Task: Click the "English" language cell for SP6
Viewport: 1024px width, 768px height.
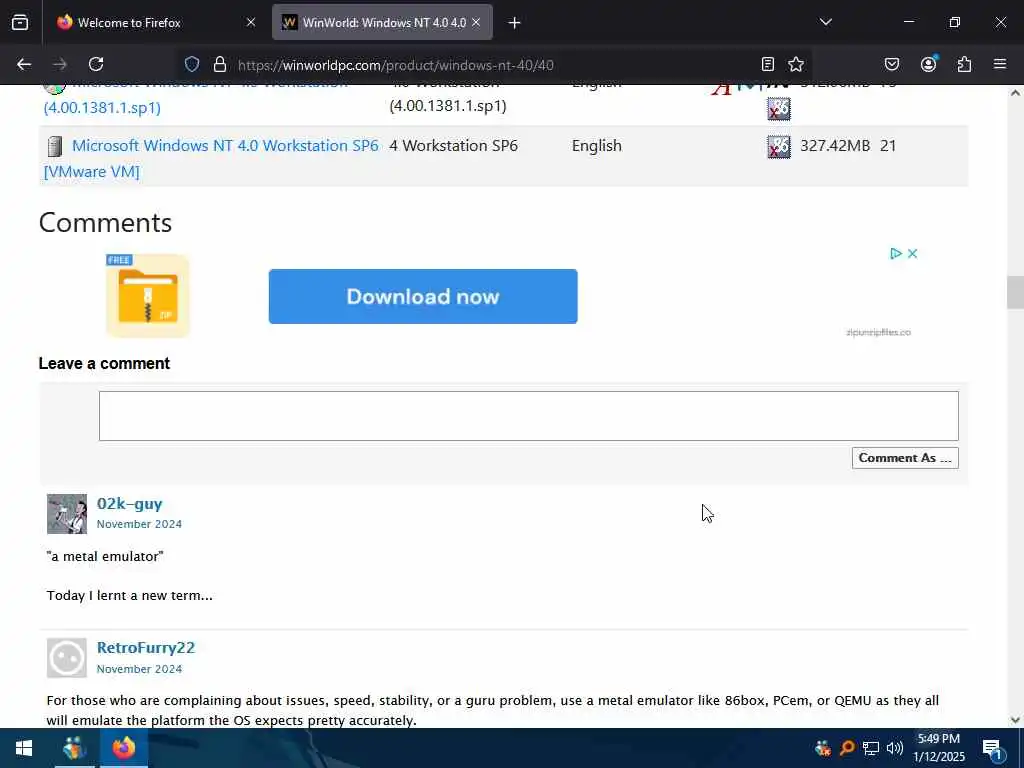Action: tap(597, 146)
